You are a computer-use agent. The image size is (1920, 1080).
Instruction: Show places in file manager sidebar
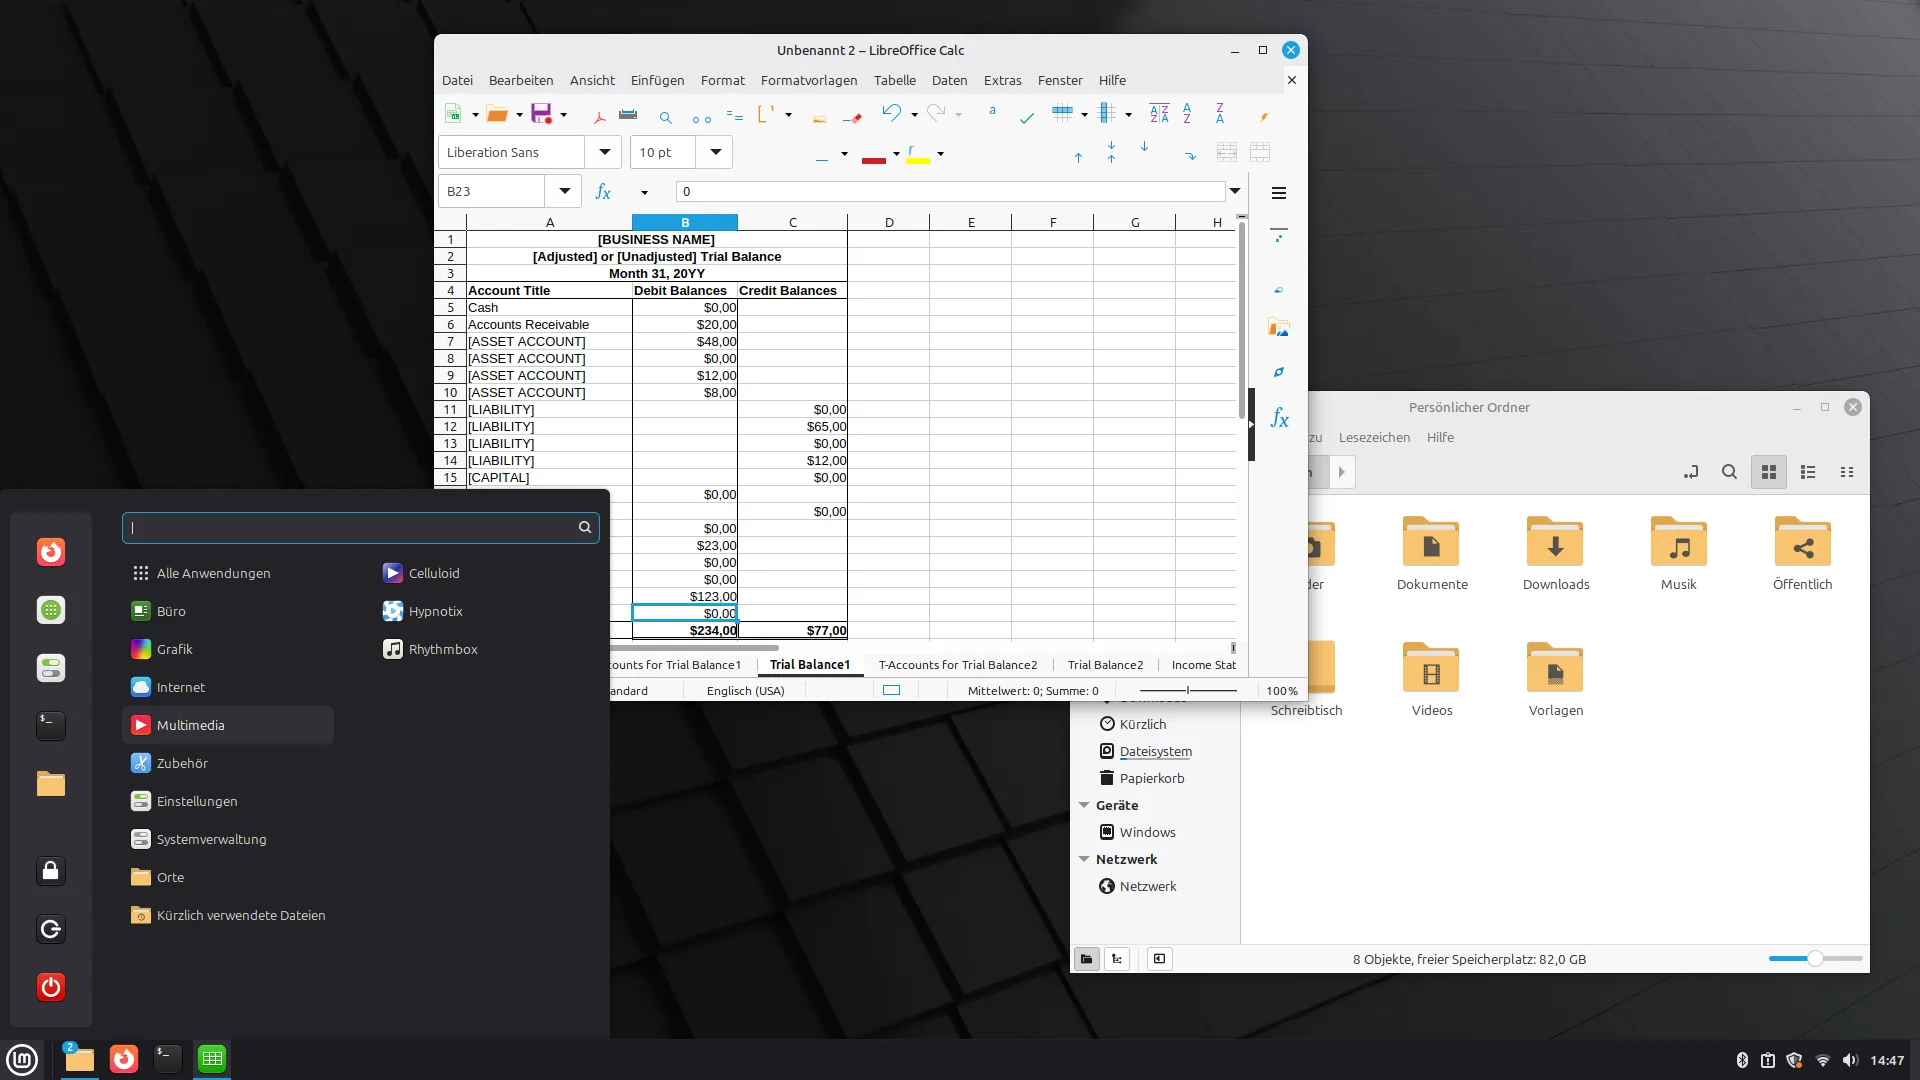(1087, 959)
